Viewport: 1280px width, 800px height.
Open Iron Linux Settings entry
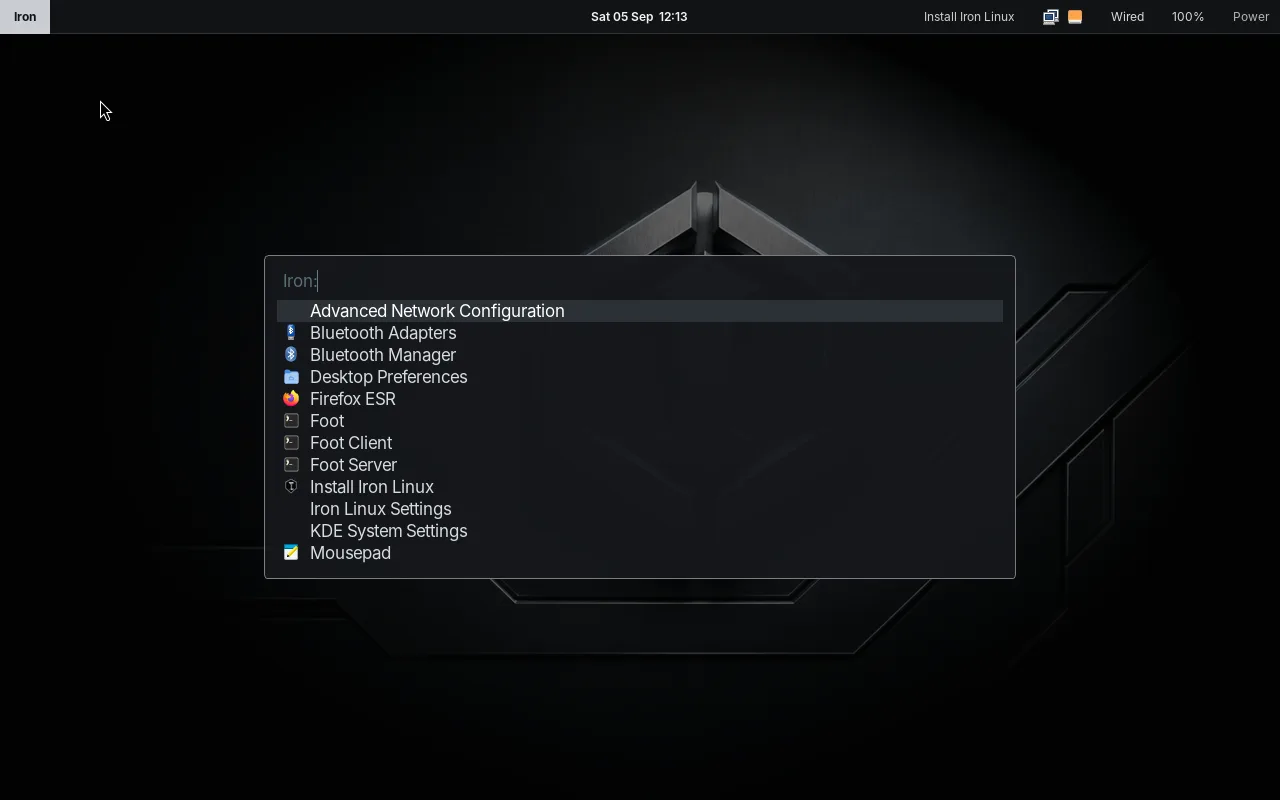pos(640,509)
